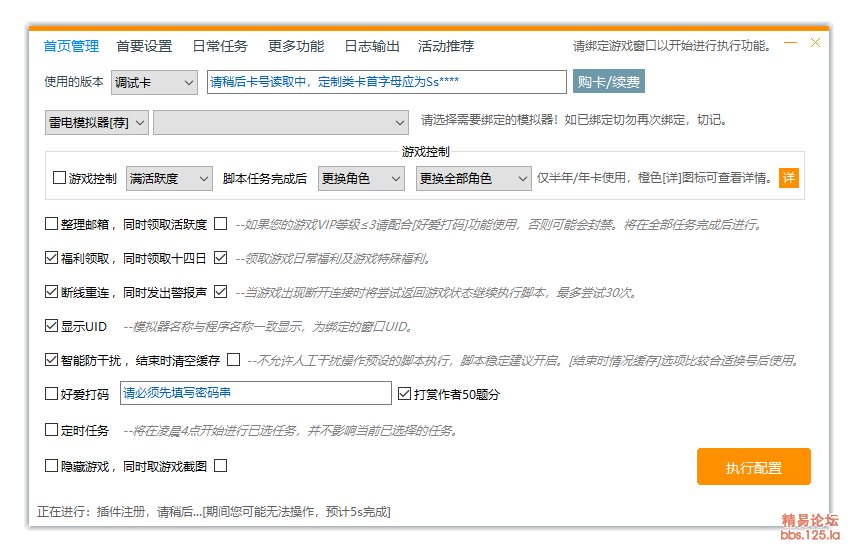This screenshot has width=853, height=552.
Task: Tick the 定时任务 checkbox
Action: [x=52, y=430]
